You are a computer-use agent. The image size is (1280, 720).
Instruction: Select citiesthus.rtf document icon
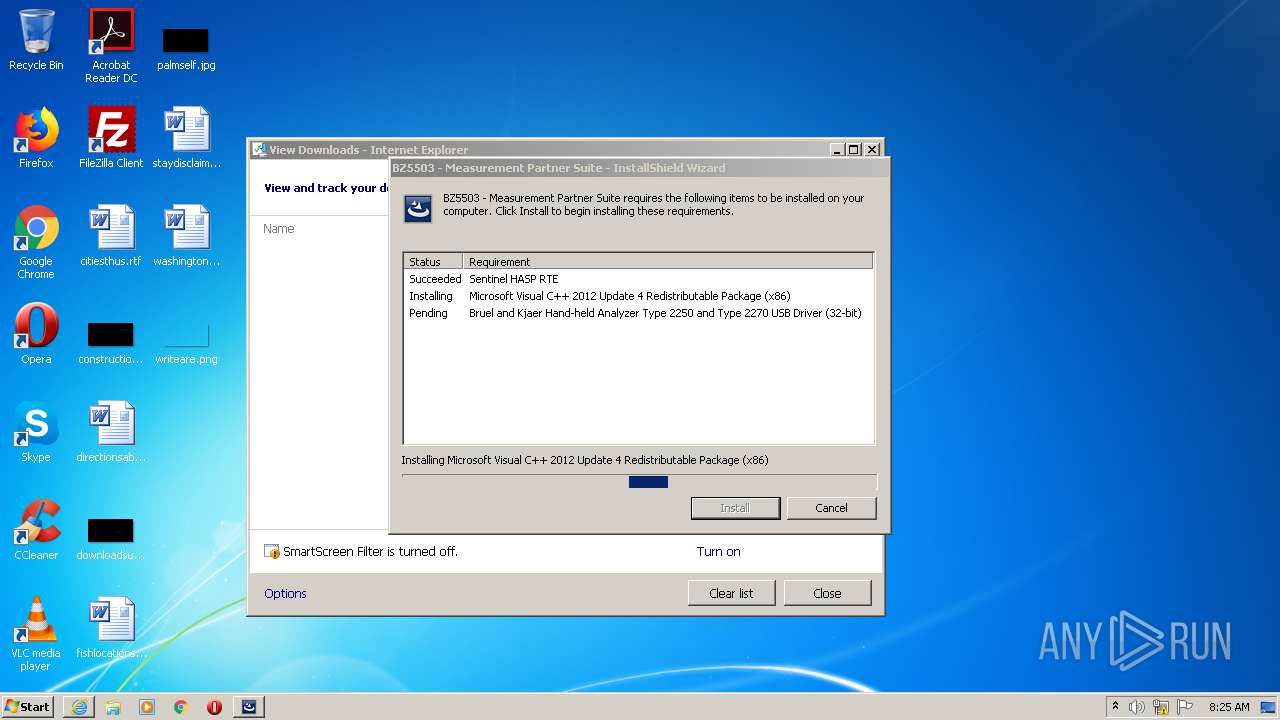(x=111, y=236)
